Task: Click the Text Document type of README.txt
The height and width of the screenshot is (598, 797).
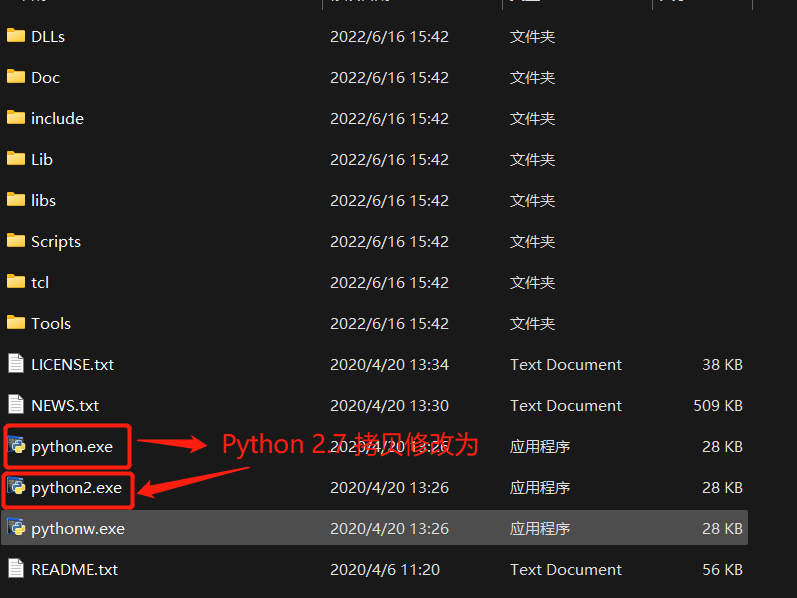Action: click(566, 570)
